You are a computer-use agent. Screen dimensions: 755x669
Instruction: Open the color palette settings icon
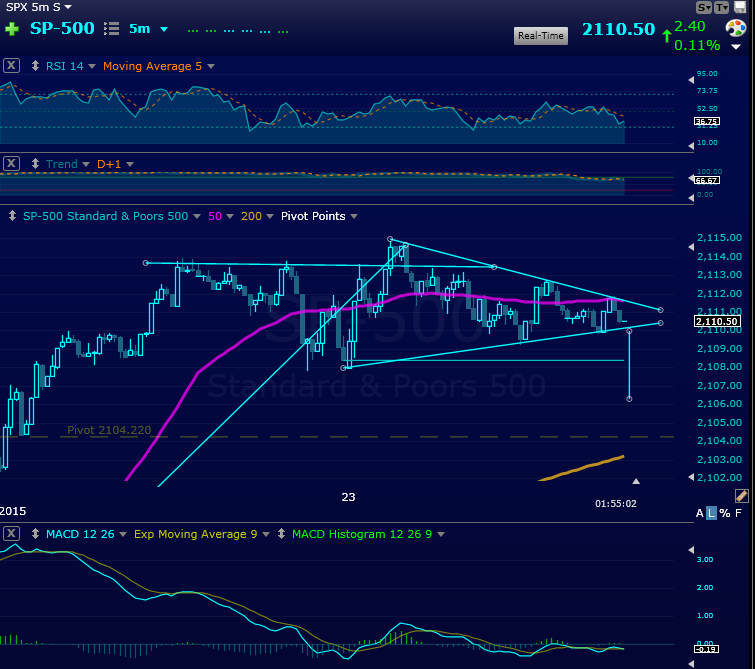click(736, 28)
